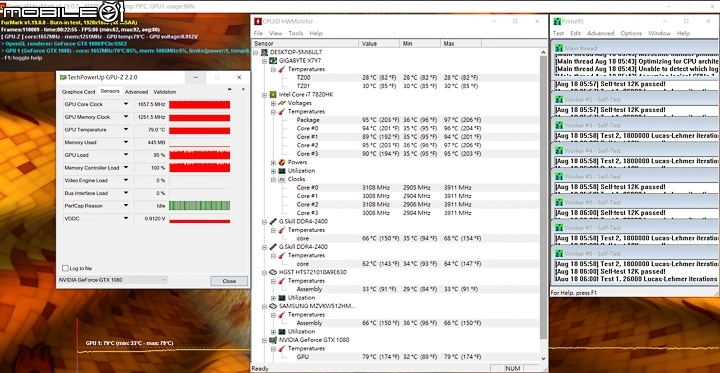720x373 pixels.
Task: Click the DESKTOP-5MI6UL7 computer icon
Action: 264,52
